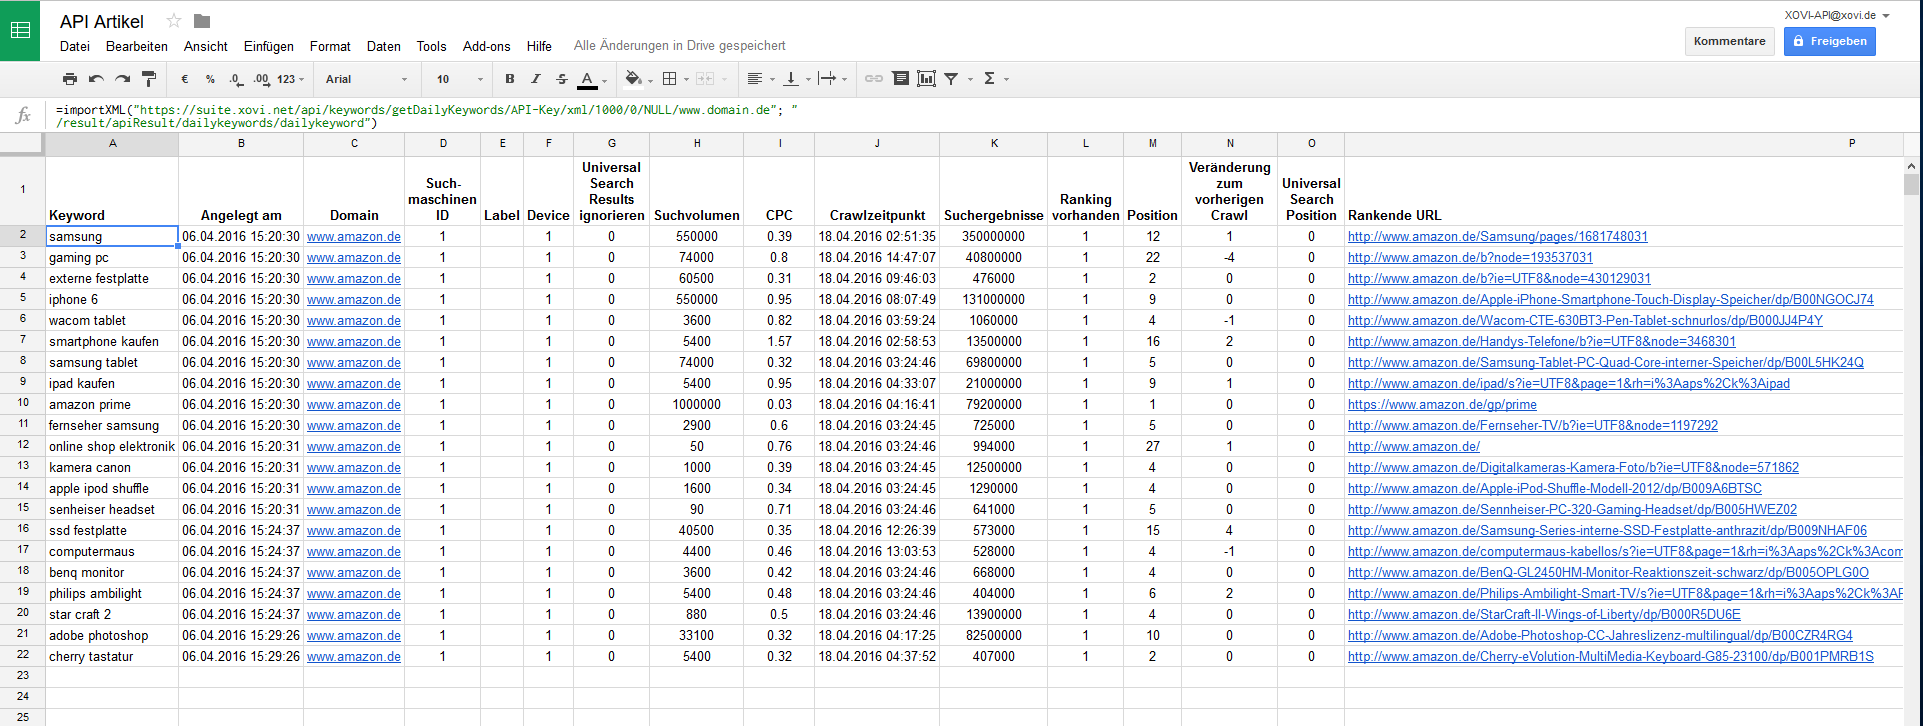The width and height of the screenshot is (1923, 726).
Task: Open the Arial font dropdown
Action: point(367,79)
